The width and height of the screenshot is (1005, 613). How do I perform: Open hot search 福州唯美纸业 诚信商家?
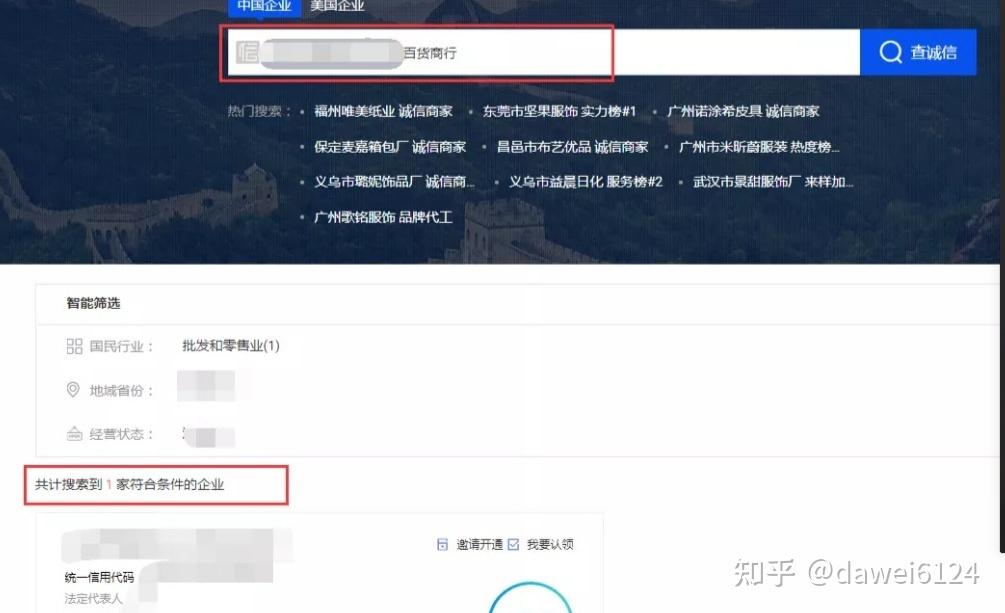click(x=383, y=111)
